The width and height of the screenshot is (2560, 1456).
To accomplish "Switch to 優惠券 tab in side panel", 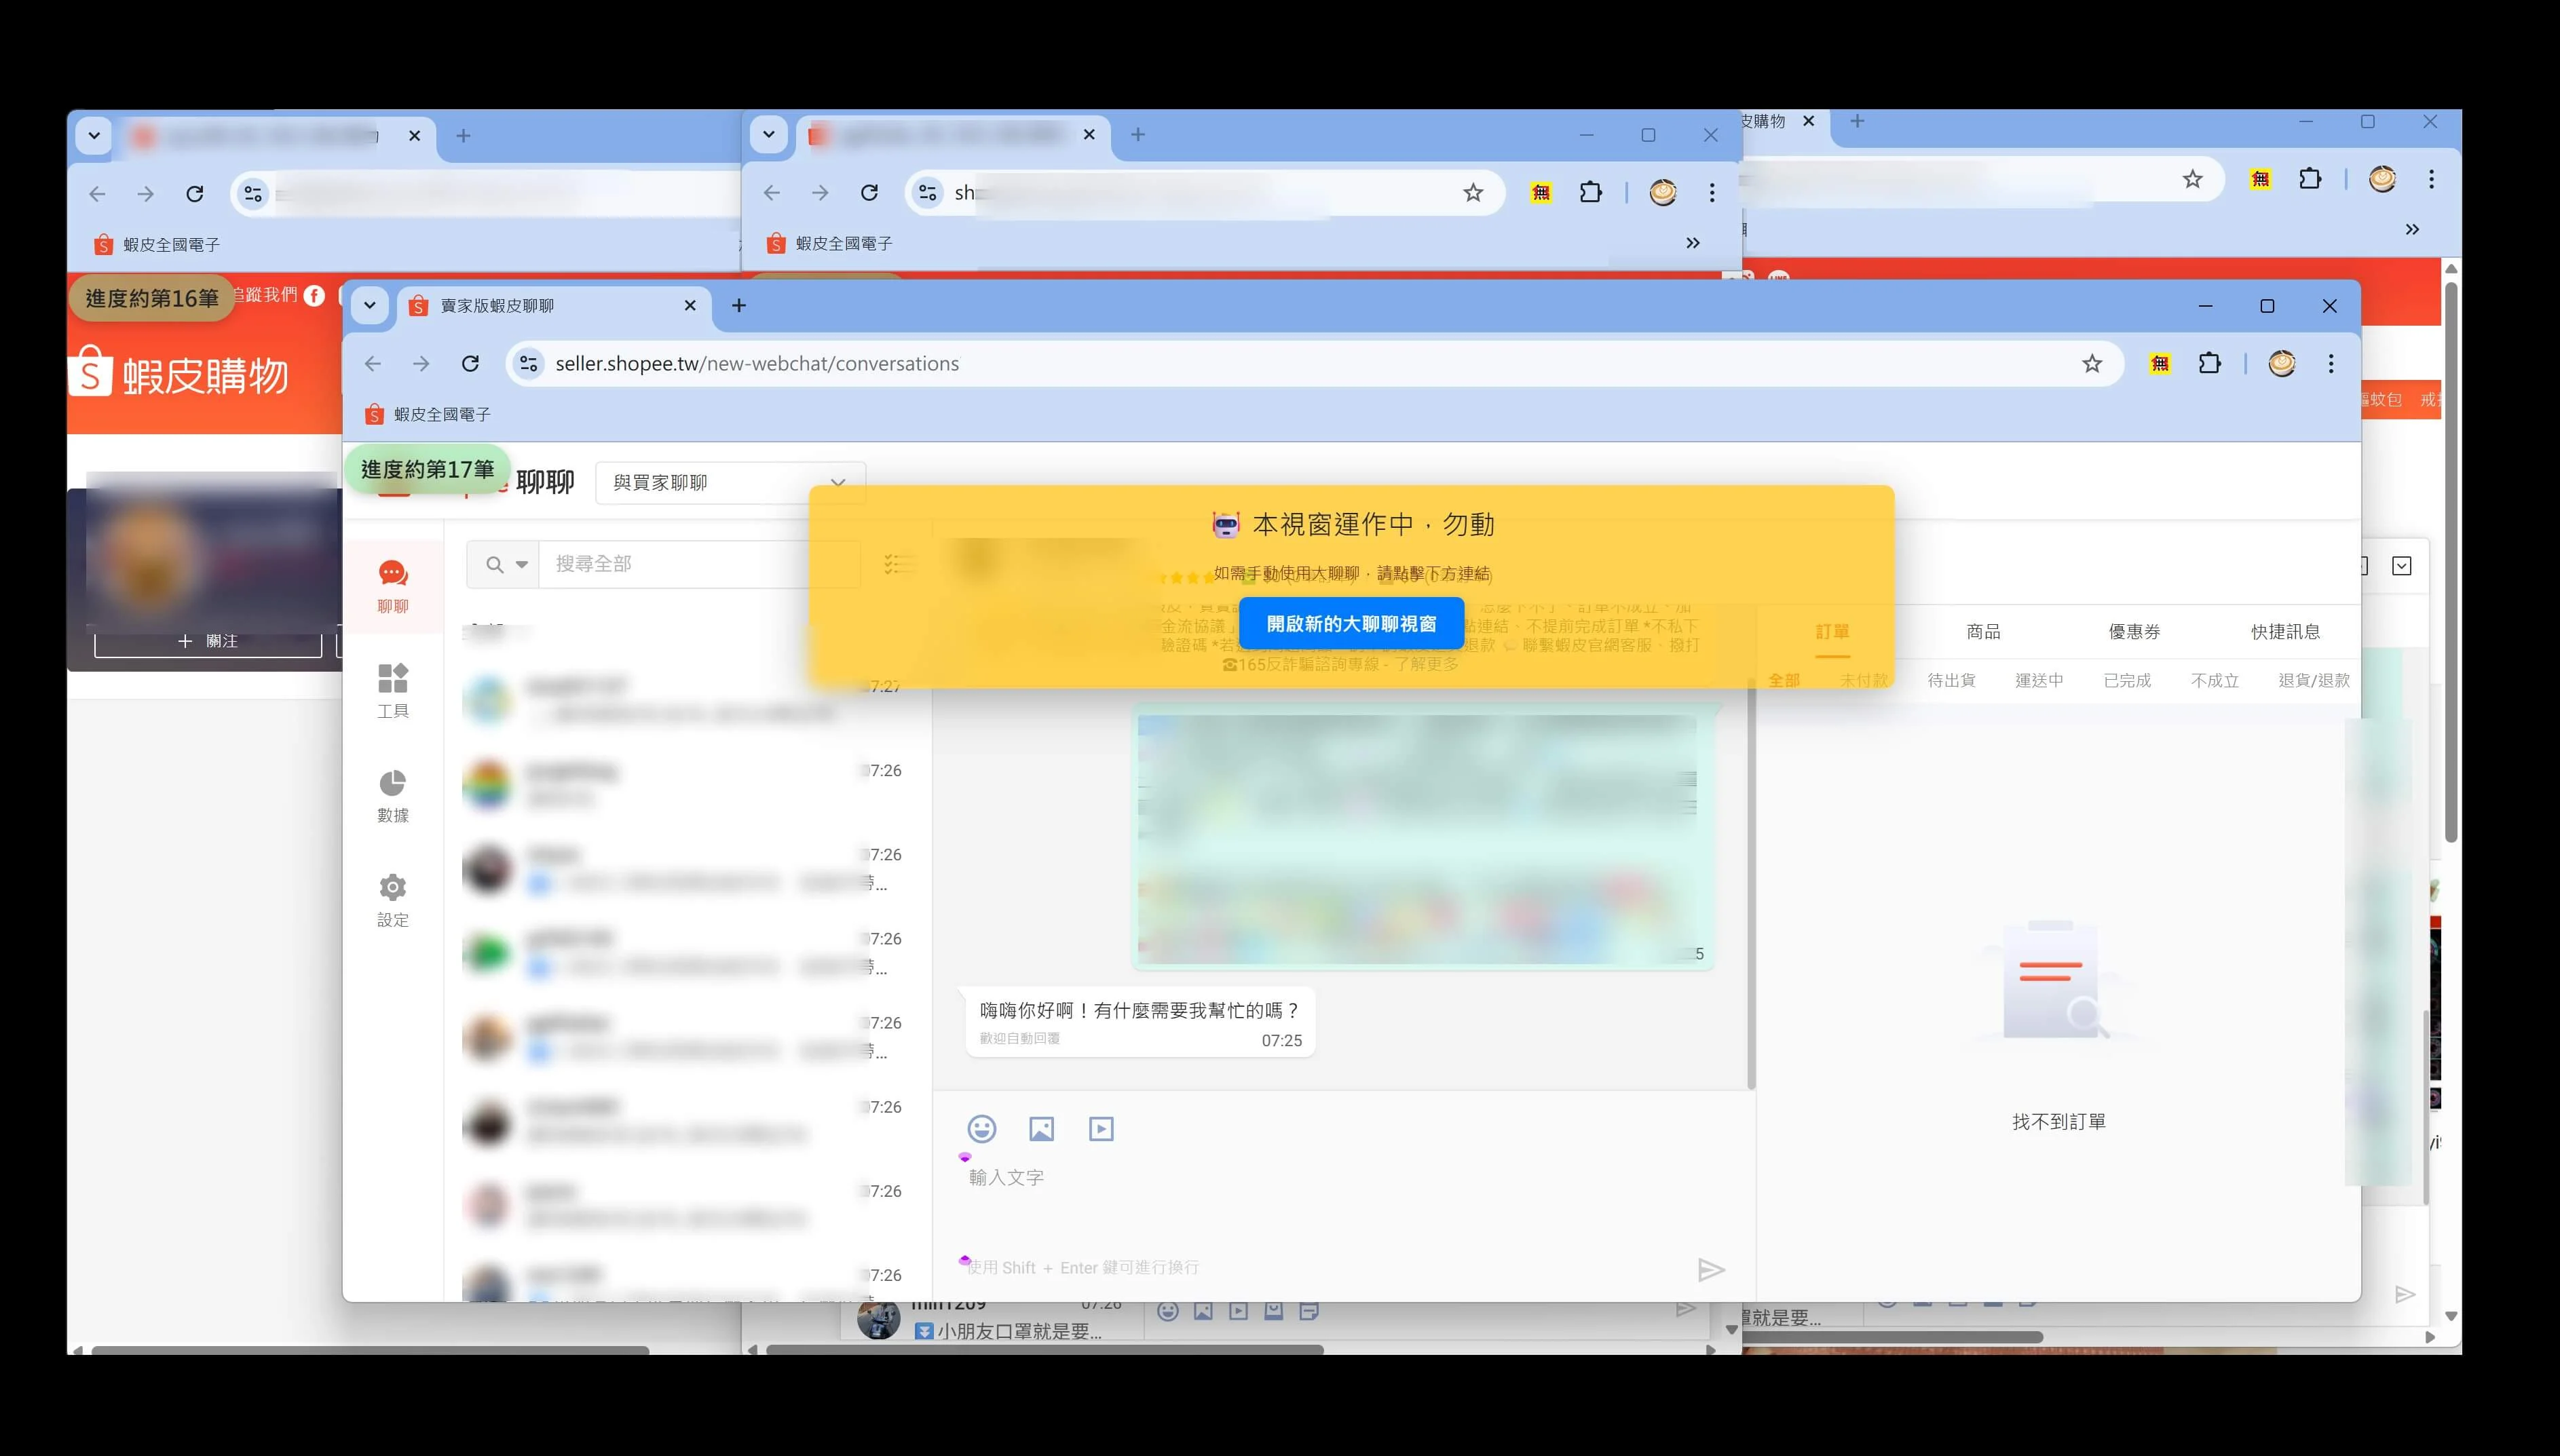I will coord(2134,632).
